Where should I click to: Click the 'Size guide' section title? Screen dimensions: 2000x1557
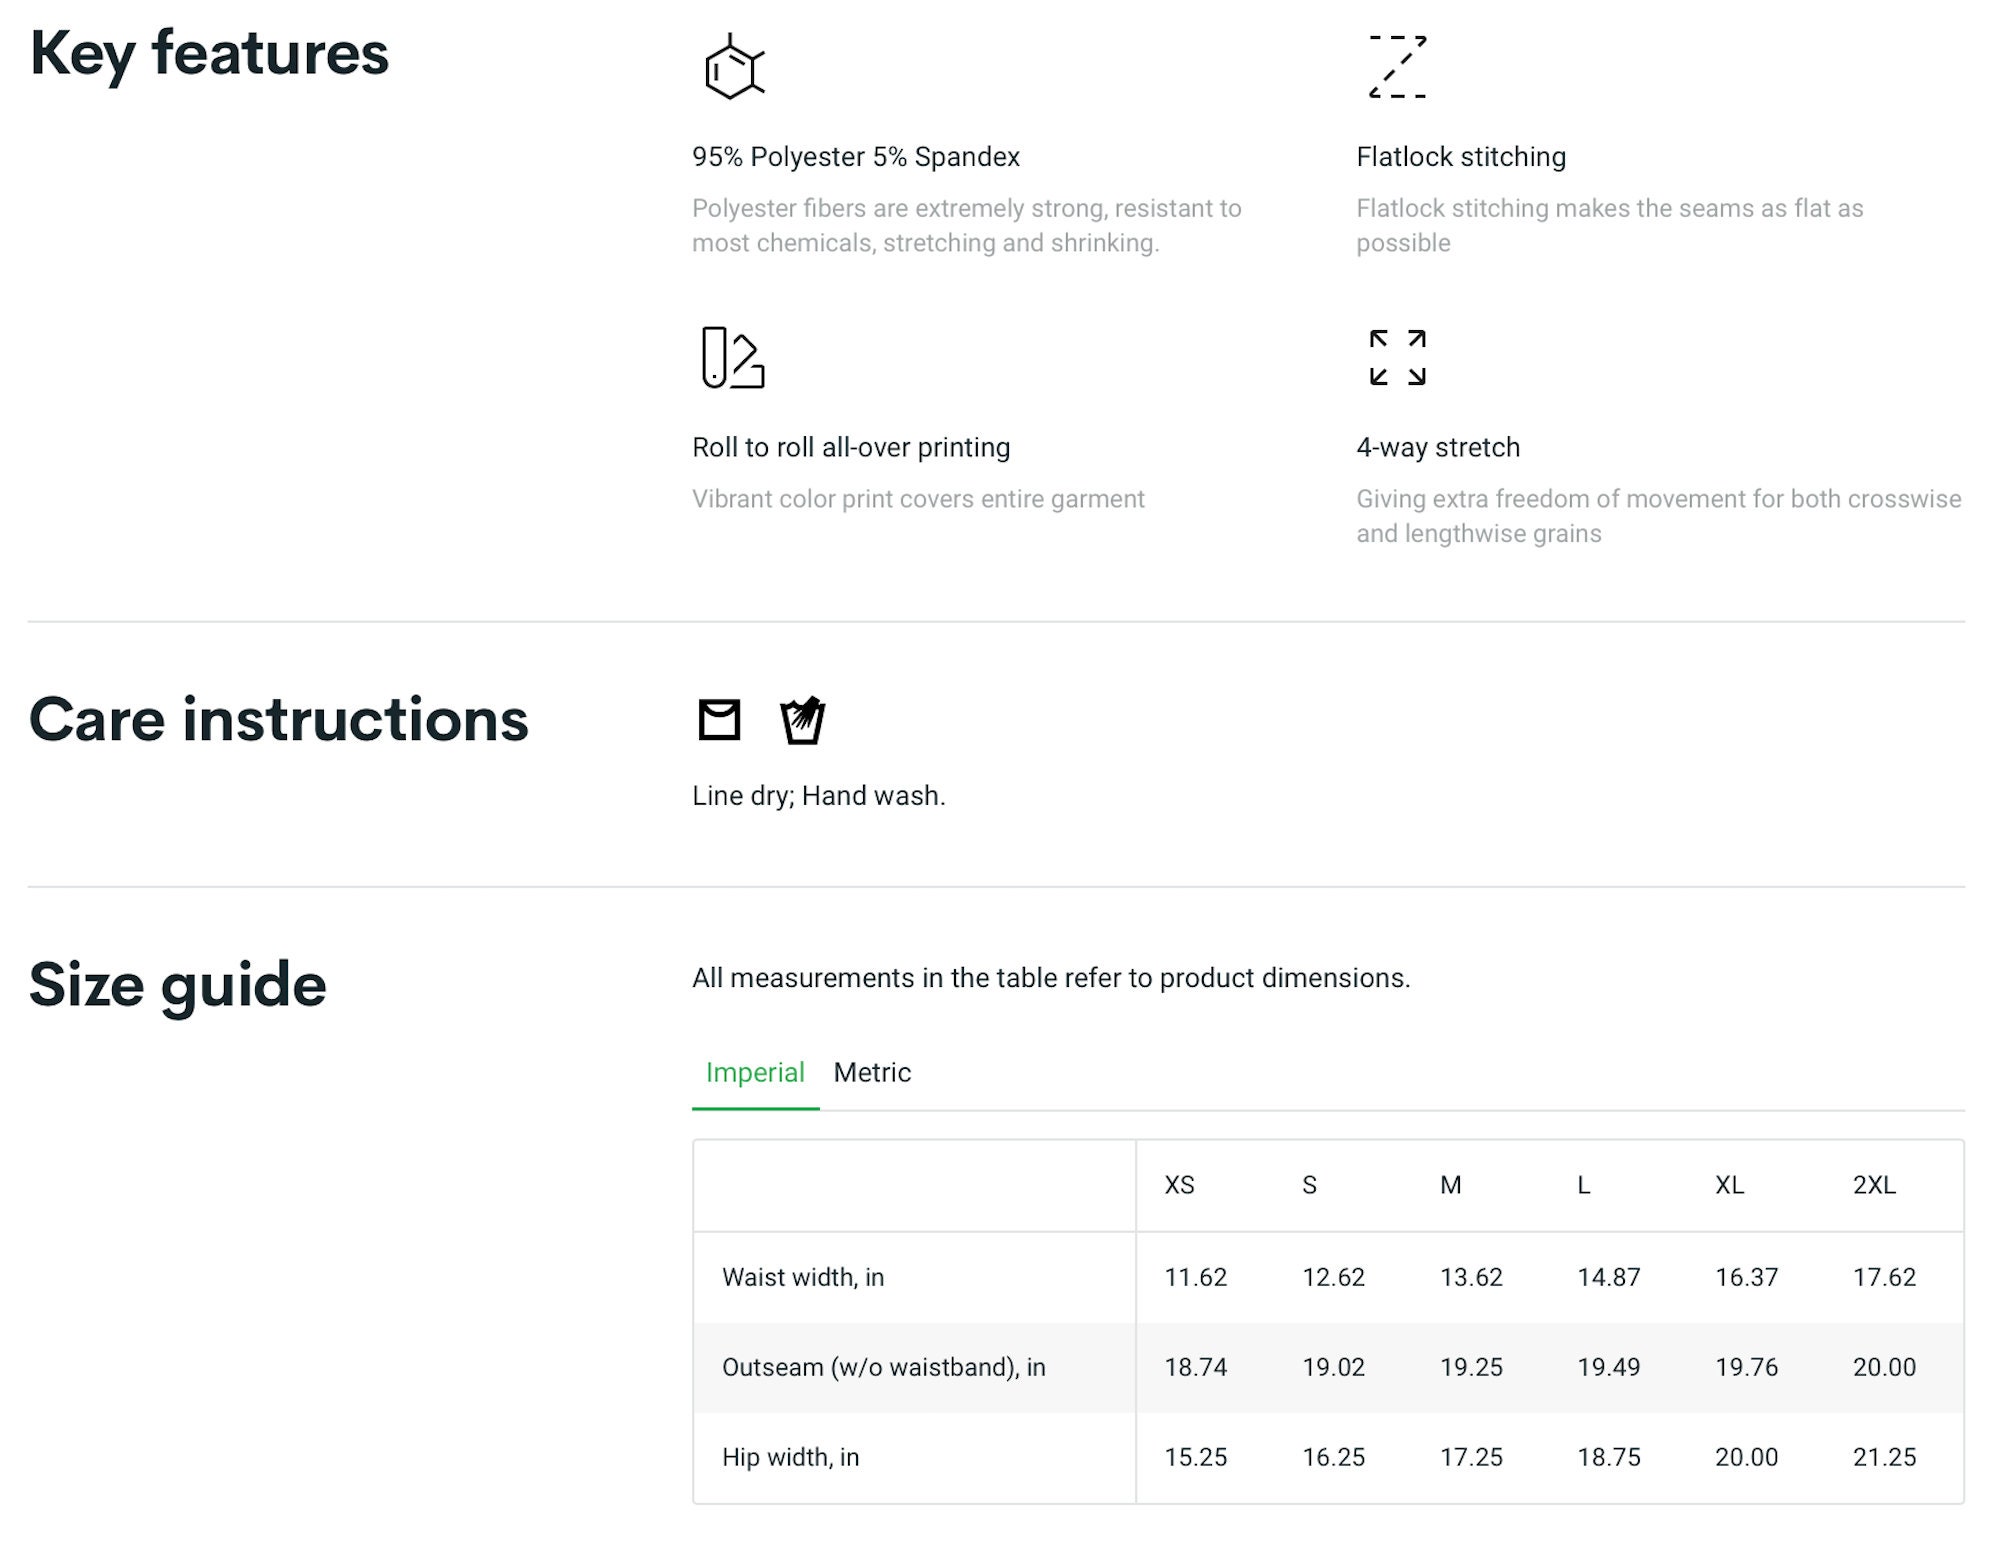coord(178,986)
